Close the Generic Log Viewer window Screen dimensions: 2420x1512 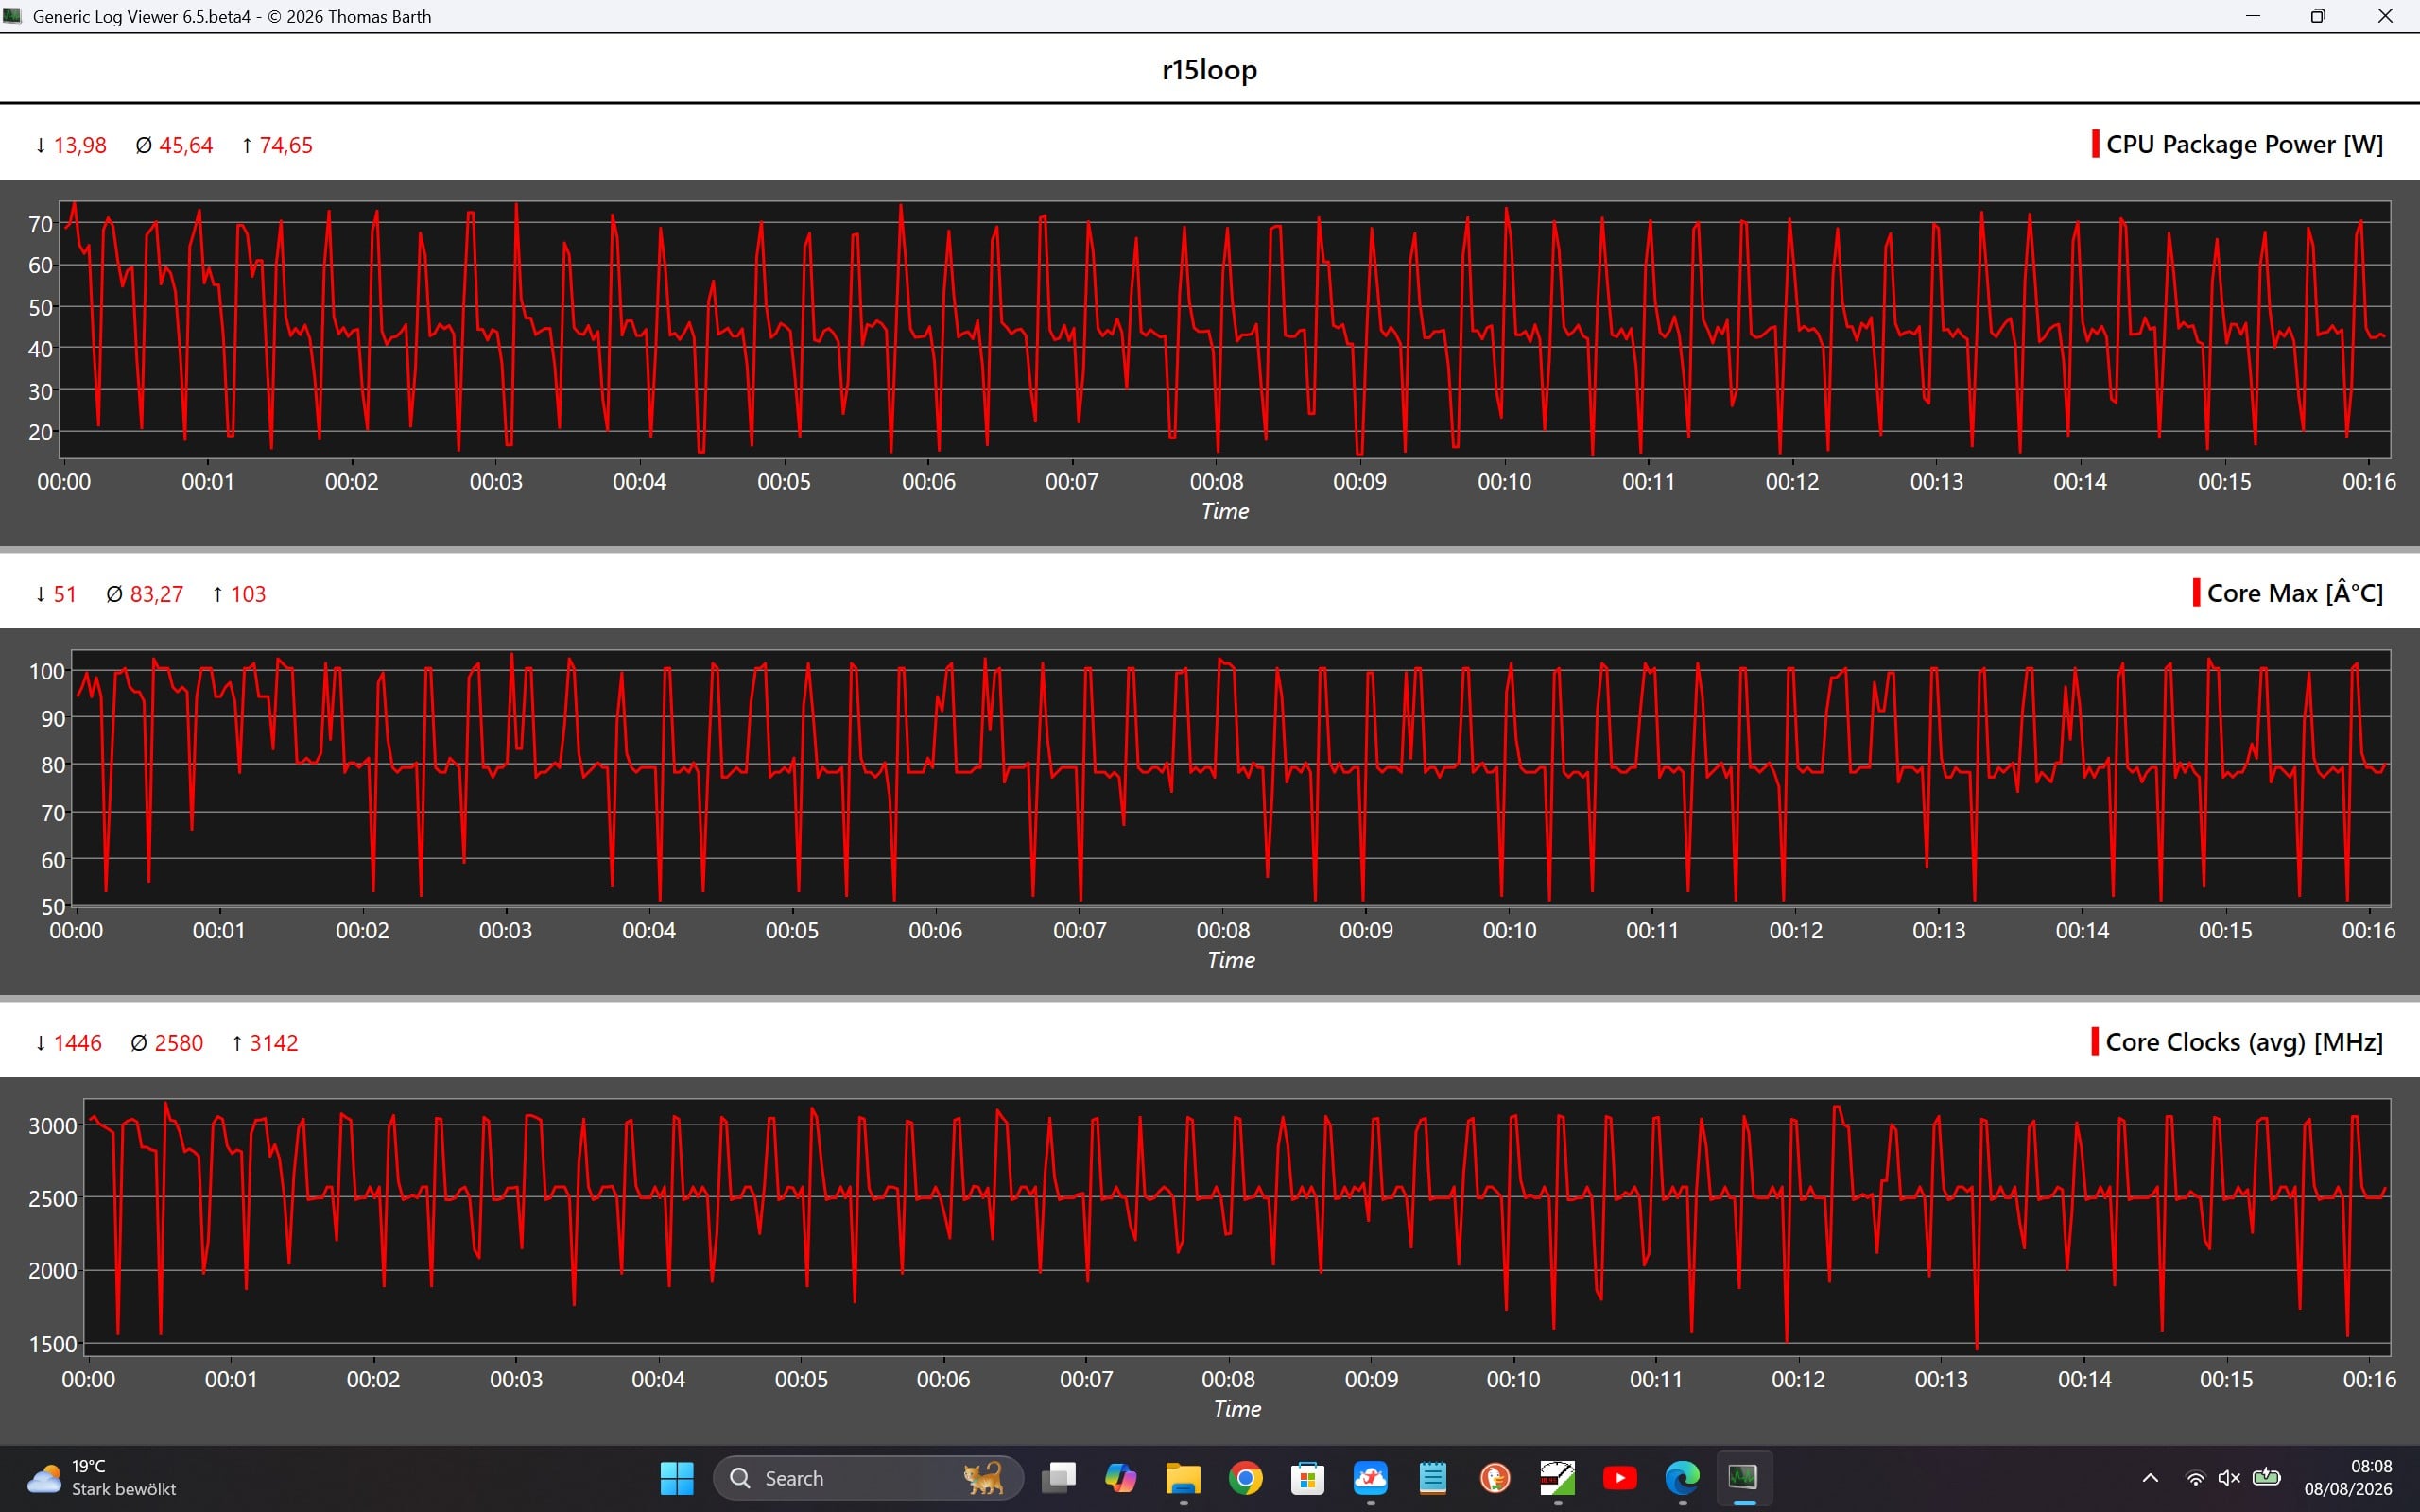point(2385,16)
